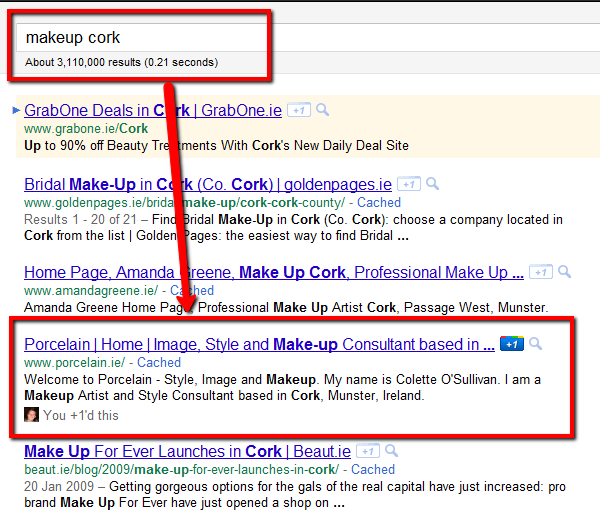Open Cached link for porcelain.ie
This screenshot has height=524, width=600.
tap(159, 362)
